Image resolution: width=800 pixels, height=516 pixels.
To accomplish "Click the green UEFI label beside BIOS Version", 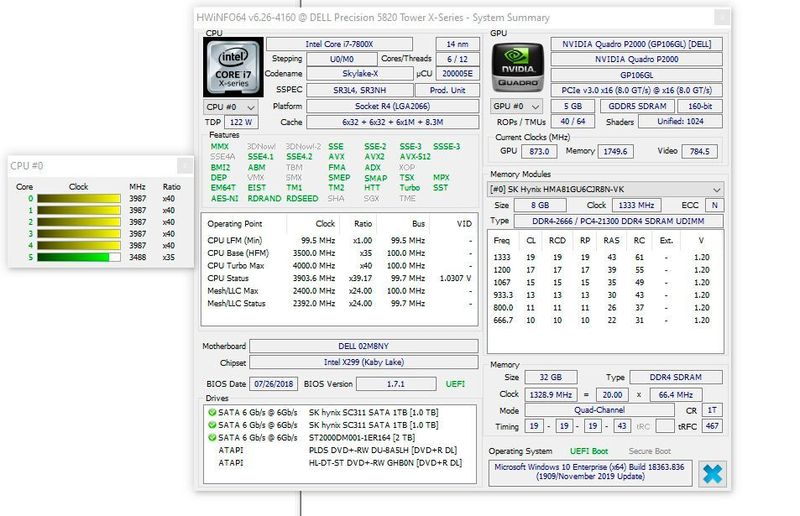I will [x=455, y=384].
